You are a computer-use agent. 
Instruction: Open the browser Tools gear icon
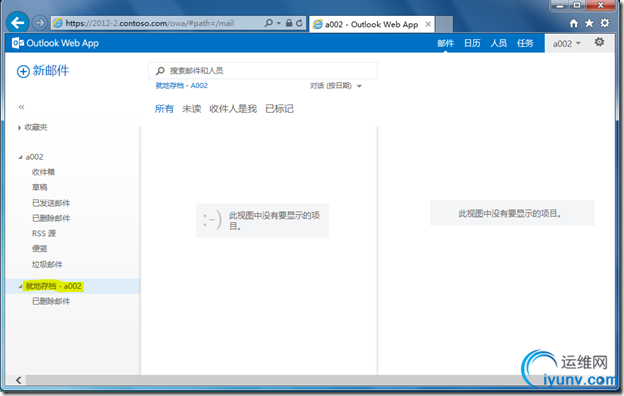click(604, 23)
